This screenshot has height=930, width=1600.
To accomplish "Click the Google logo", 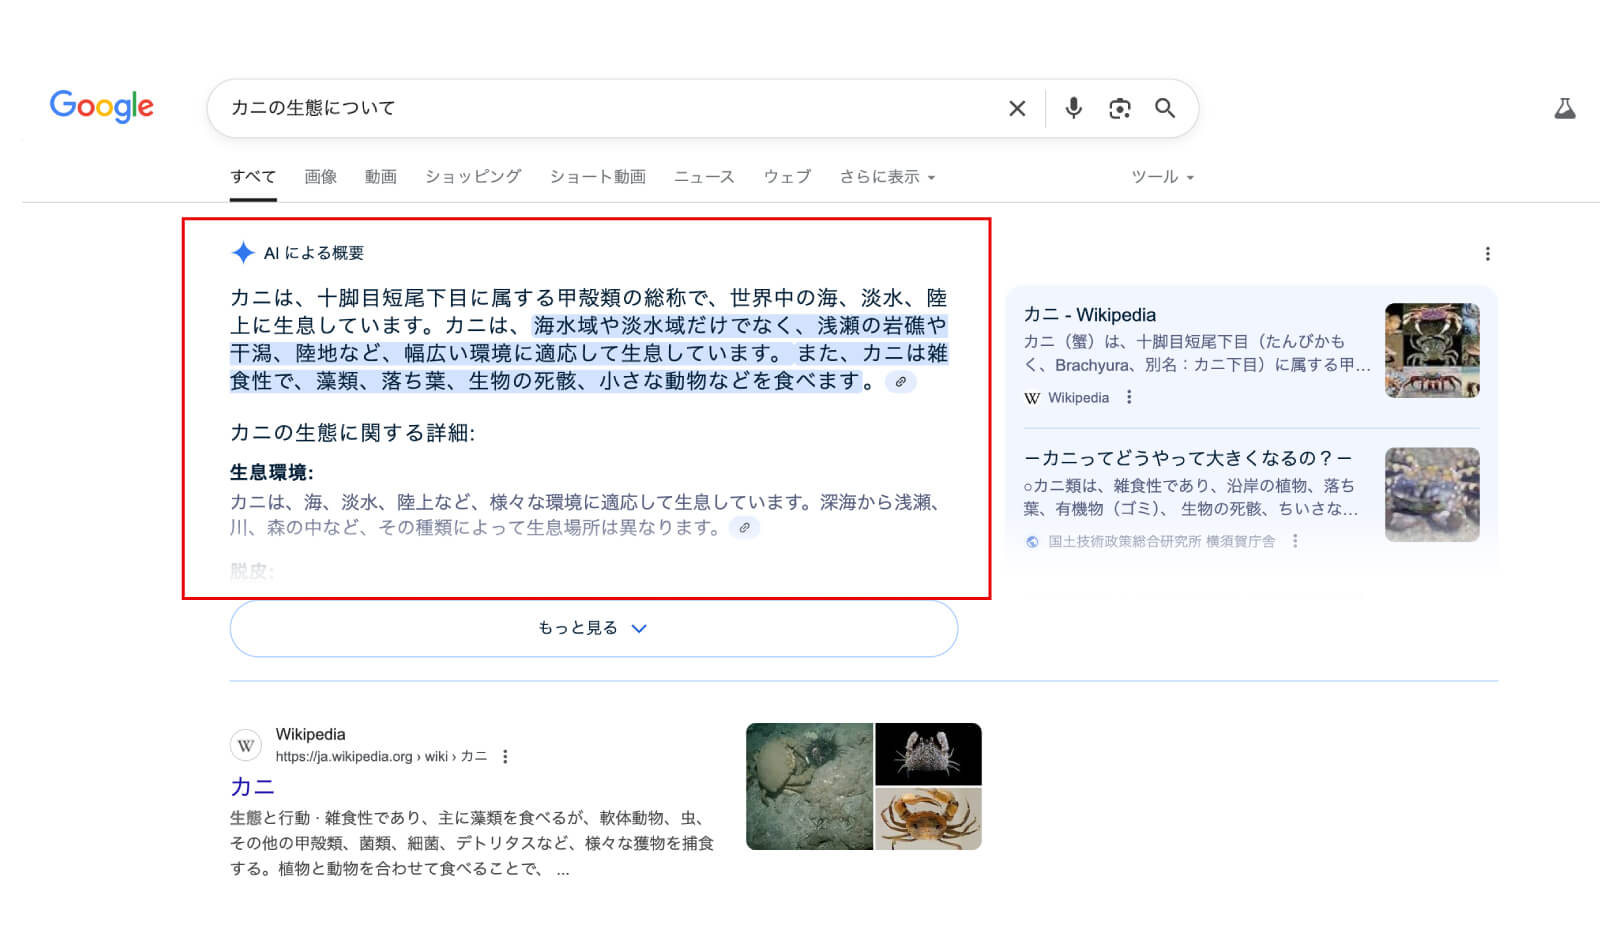I will click(x=102, y=106).
